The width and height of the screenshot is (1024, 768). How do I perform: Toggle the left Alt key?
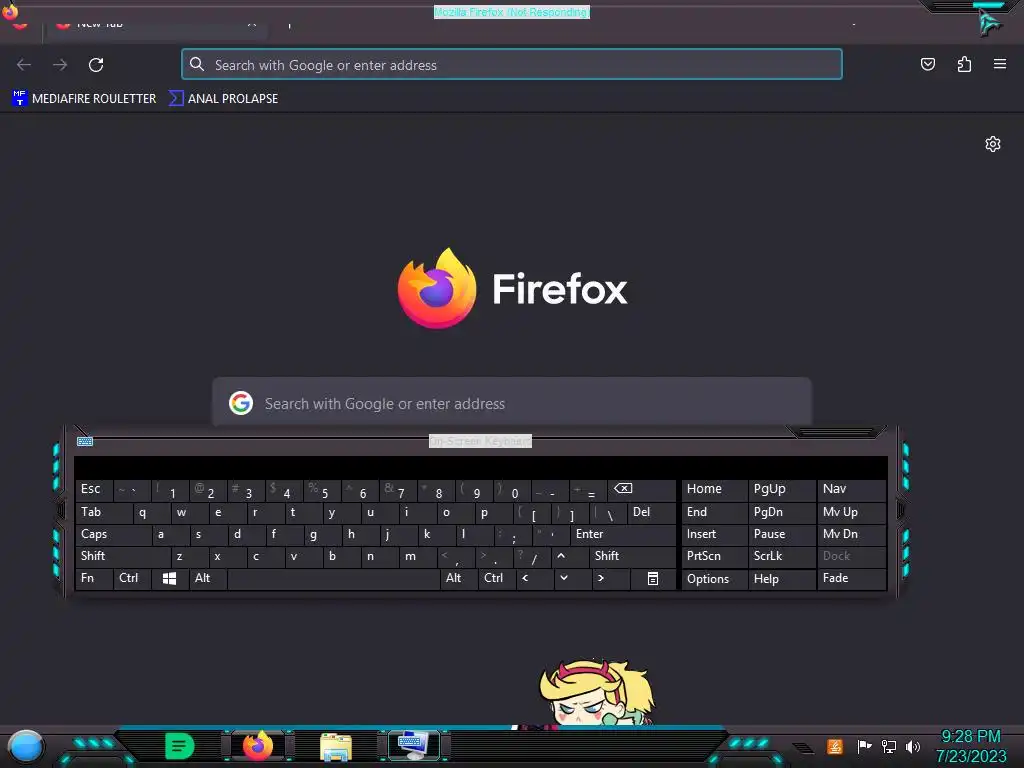(x=208, y=578)
